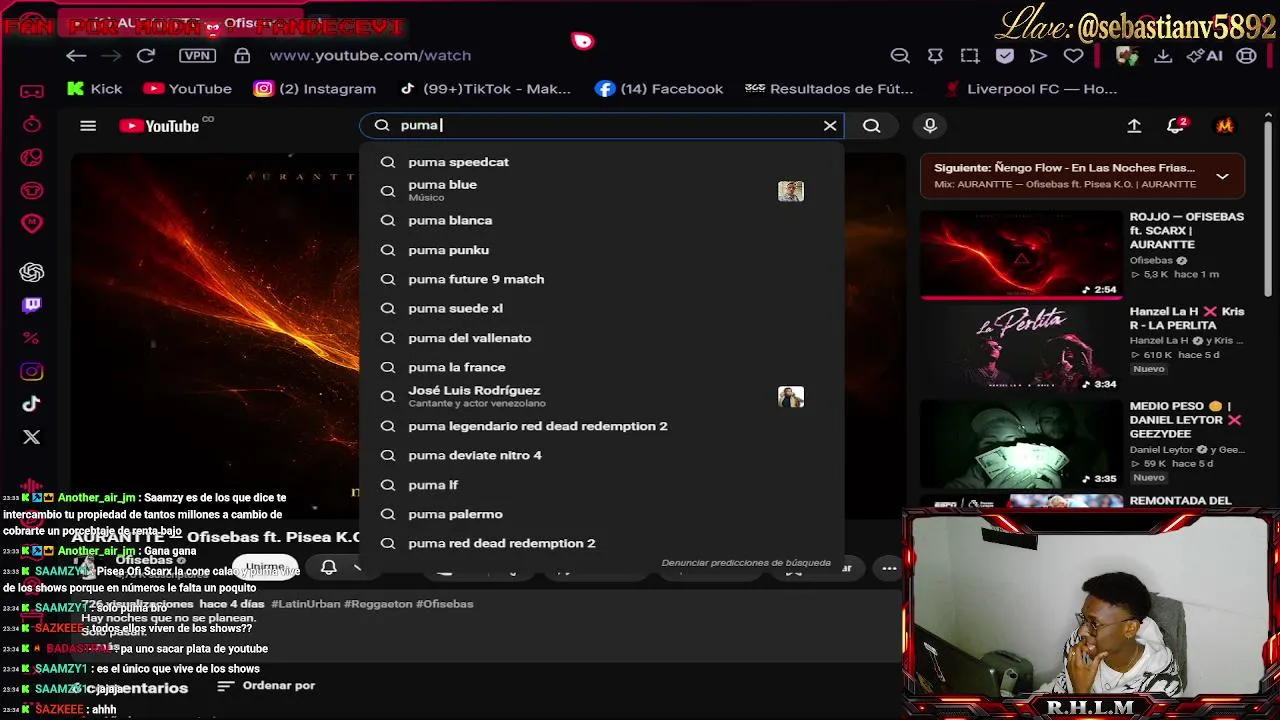Choose 'puma legendario red dead redemption 2'
Image resolution: width=1280 pixels, height=720 pixels.
click(602, 426)
